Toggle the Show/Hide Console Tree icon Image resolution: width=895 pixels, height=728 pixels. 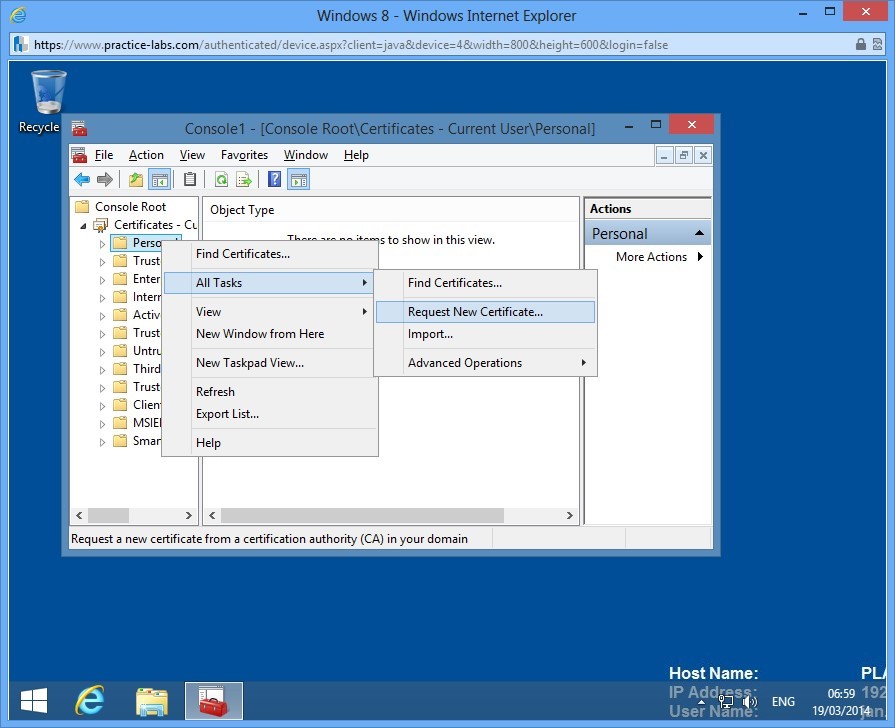(x=160, y=179)
